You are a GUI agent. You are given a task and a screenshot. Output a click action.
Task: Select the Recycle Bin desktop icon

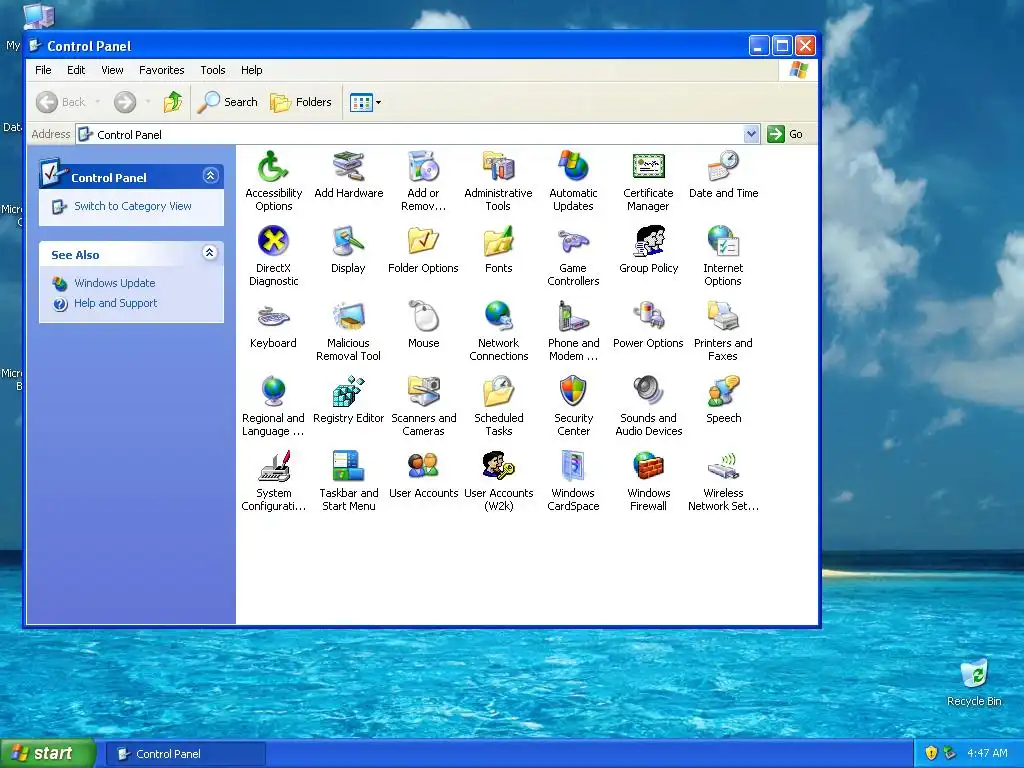(974, 683)
